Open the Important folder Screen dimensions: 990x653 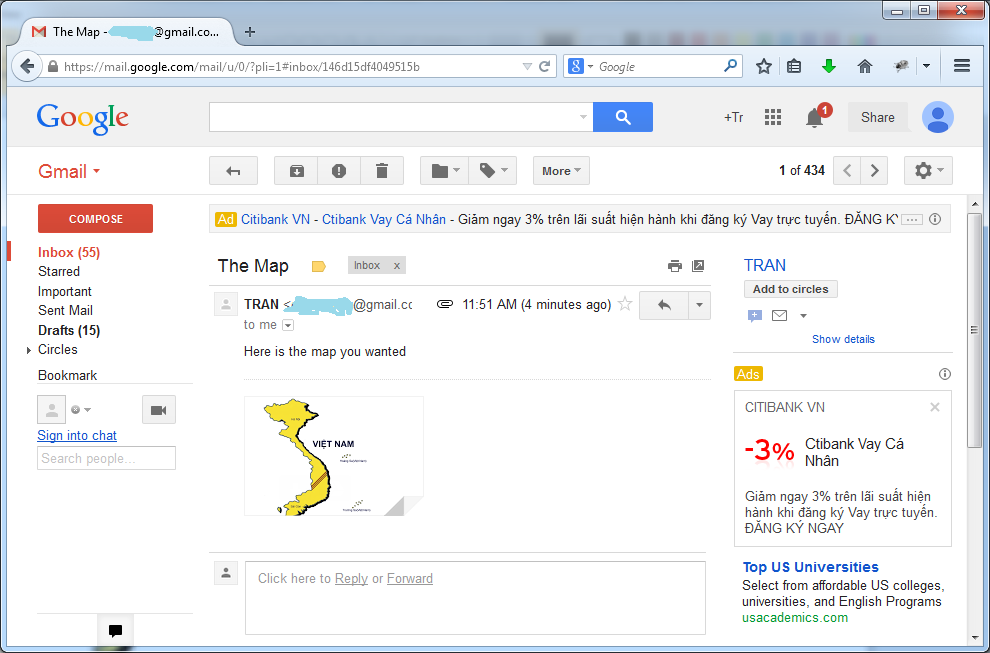click(x=64, y=291)
